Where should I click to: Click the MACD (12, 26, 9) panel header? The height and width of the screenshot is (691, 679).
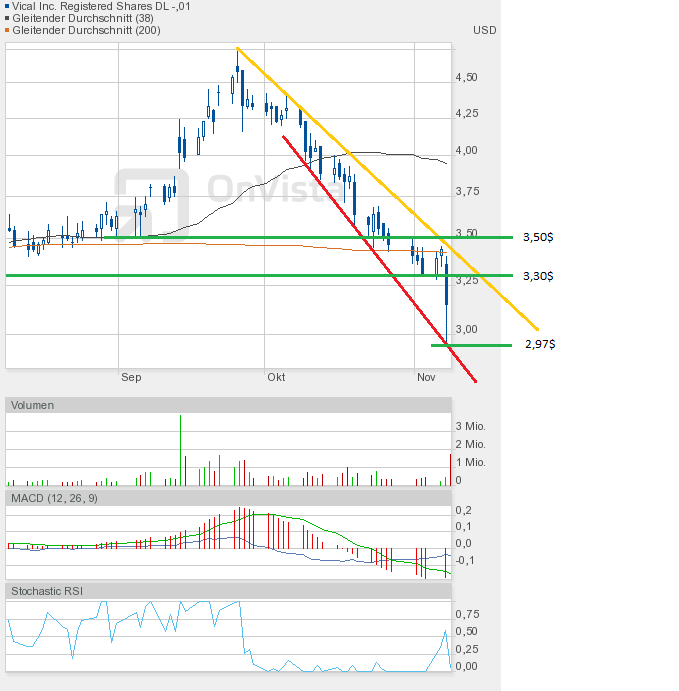click(55, 497)
